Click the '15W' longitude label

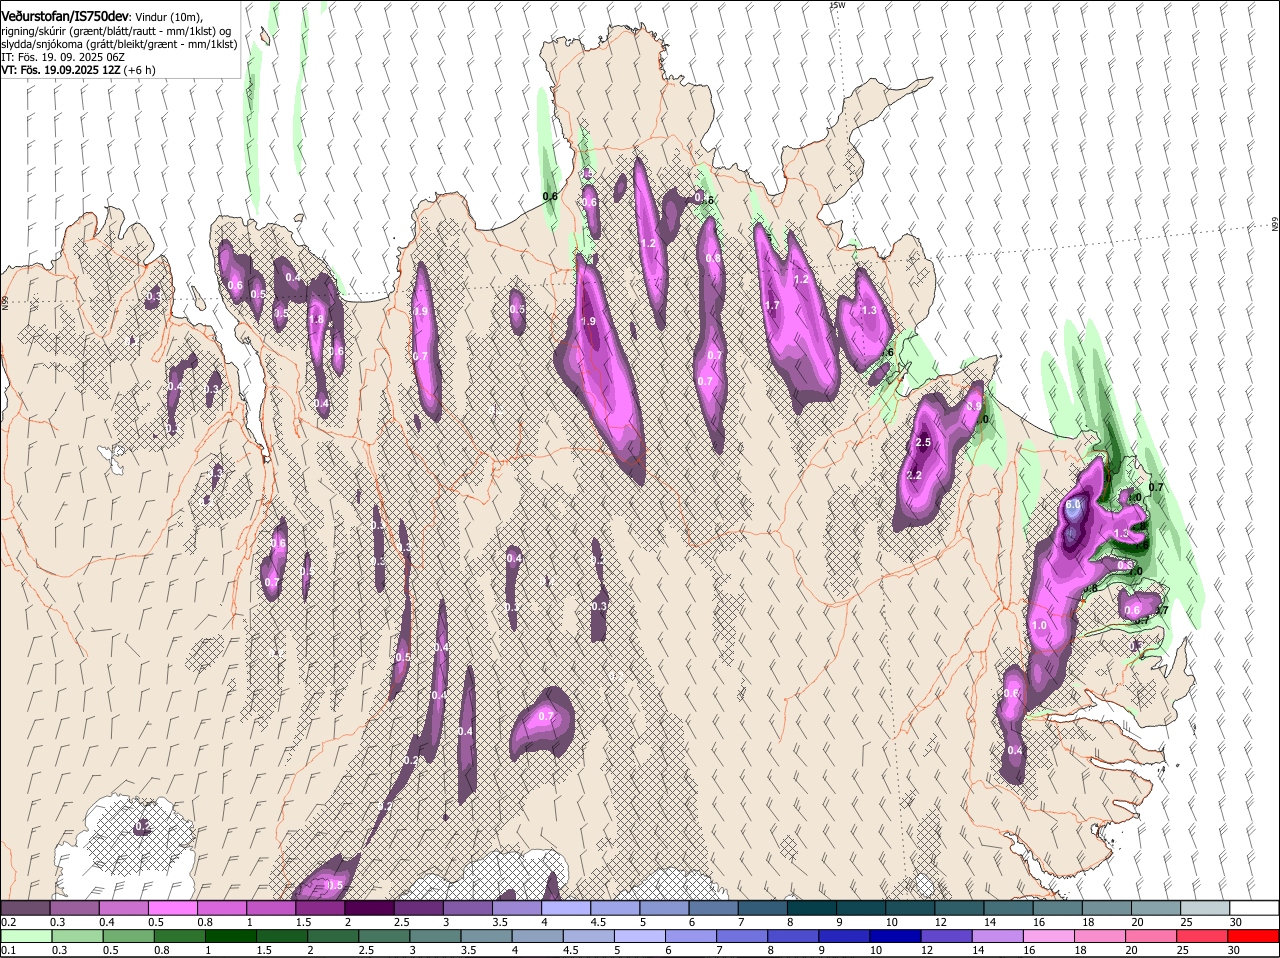pos(838,5)
